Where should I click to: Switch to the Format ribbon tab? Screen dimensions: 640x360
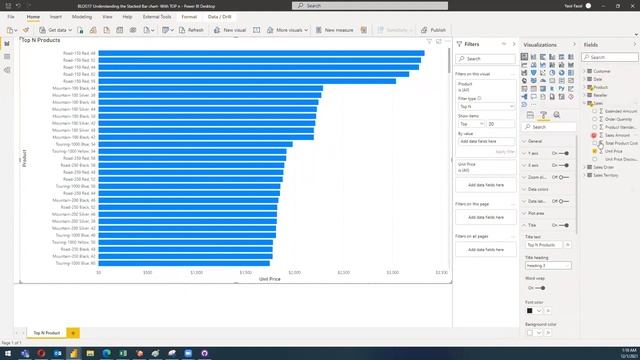point(189,17)
